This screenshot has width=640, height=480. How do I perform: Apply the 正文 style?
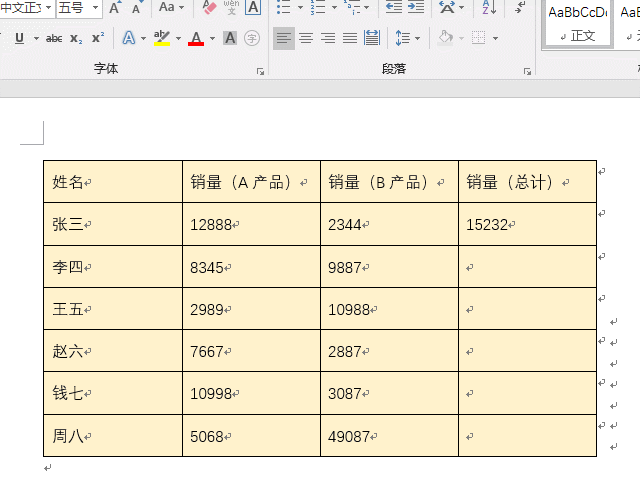(x=578, y=24)
